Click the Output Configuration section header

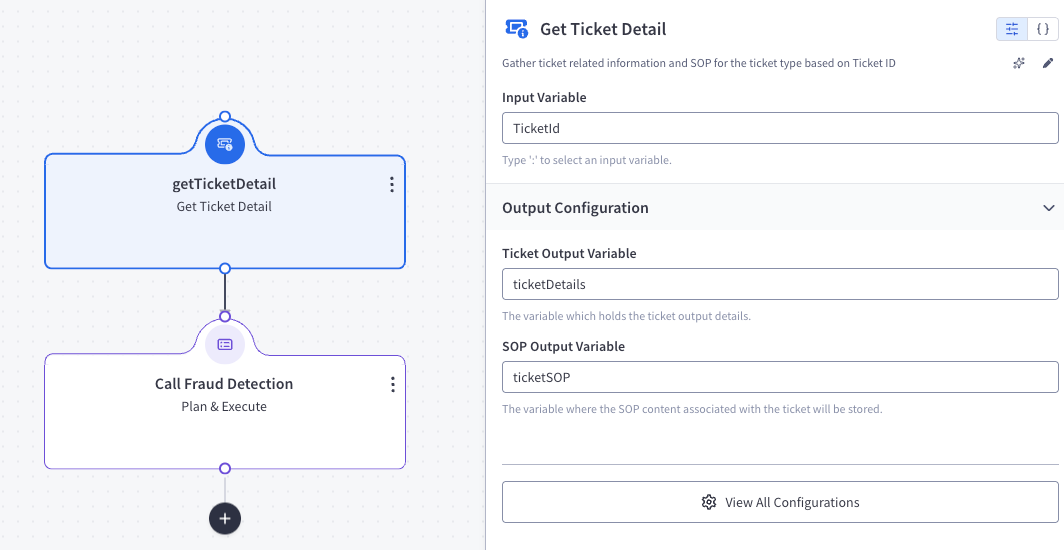pyautogui.click(x=775, y=208)
